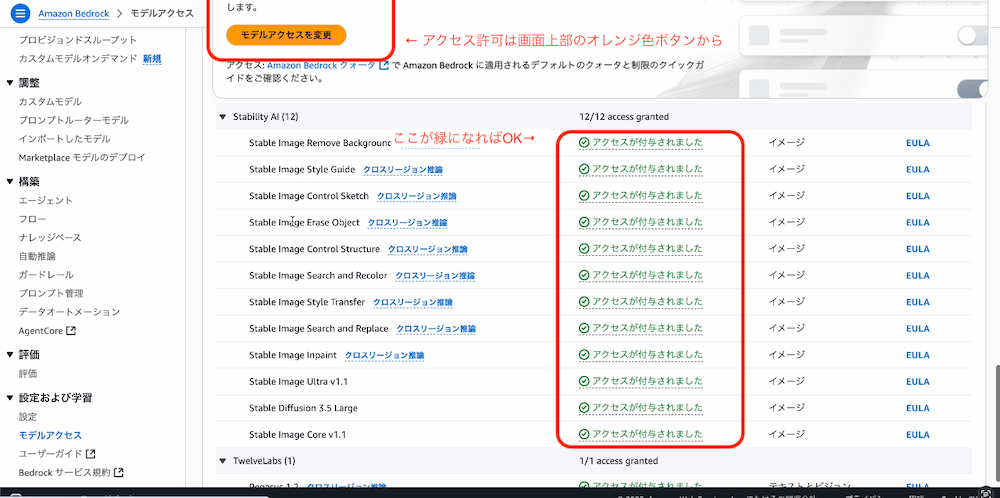Collapse the 調整 sidebar section
The width and height of the screenshot is (1000, 498).
coord(10,83)
